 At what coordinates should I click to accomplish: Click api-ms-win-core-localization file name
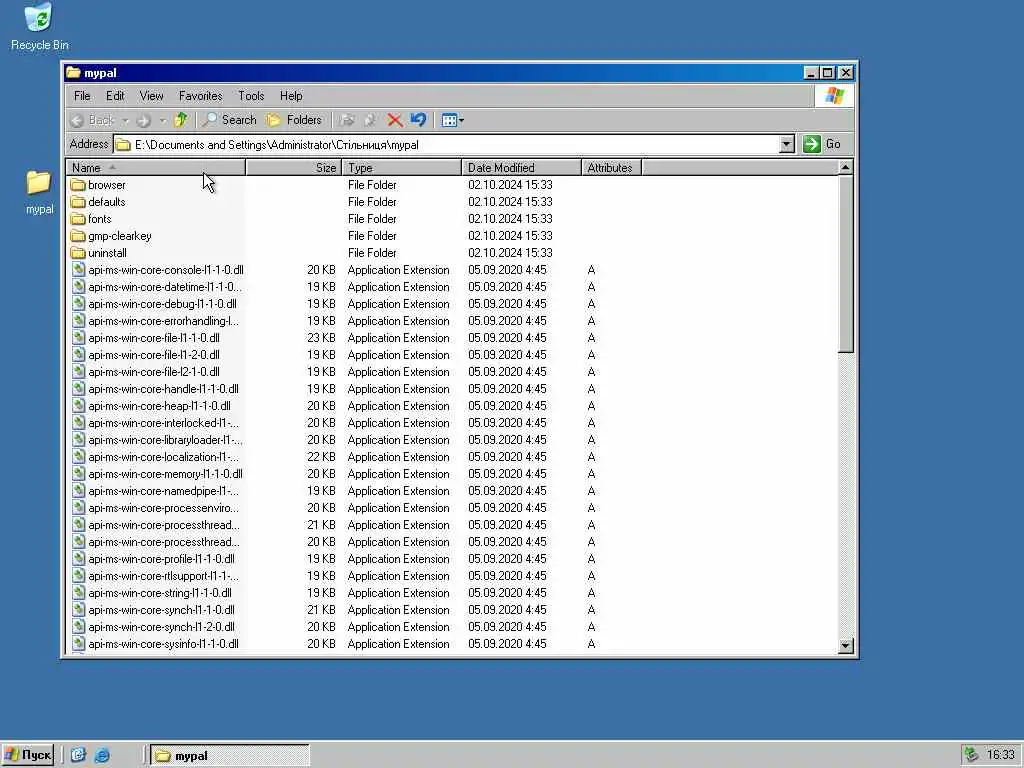tap(163, 456)
